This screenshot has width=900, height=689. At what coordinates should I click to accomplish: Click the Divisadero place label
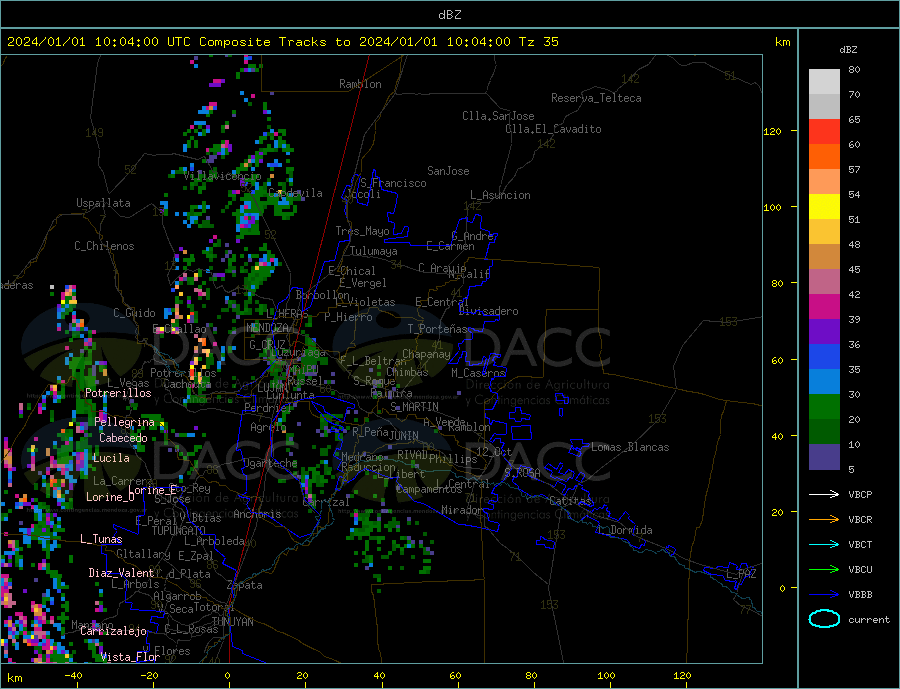(x=488, y=311)
